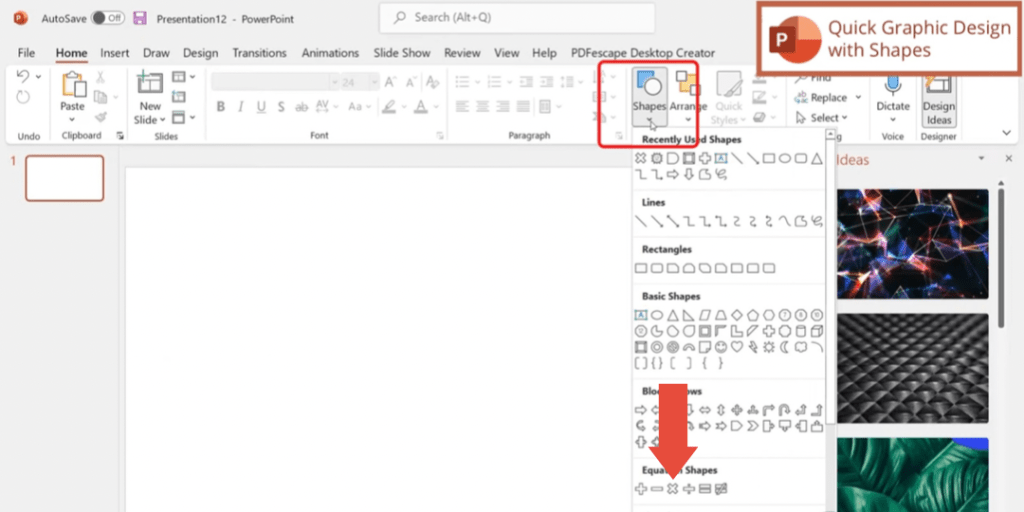The height and width of the screenshot is (512, 1024).
Task: Click the Undo arrow icon
Action: pos(23,76)
